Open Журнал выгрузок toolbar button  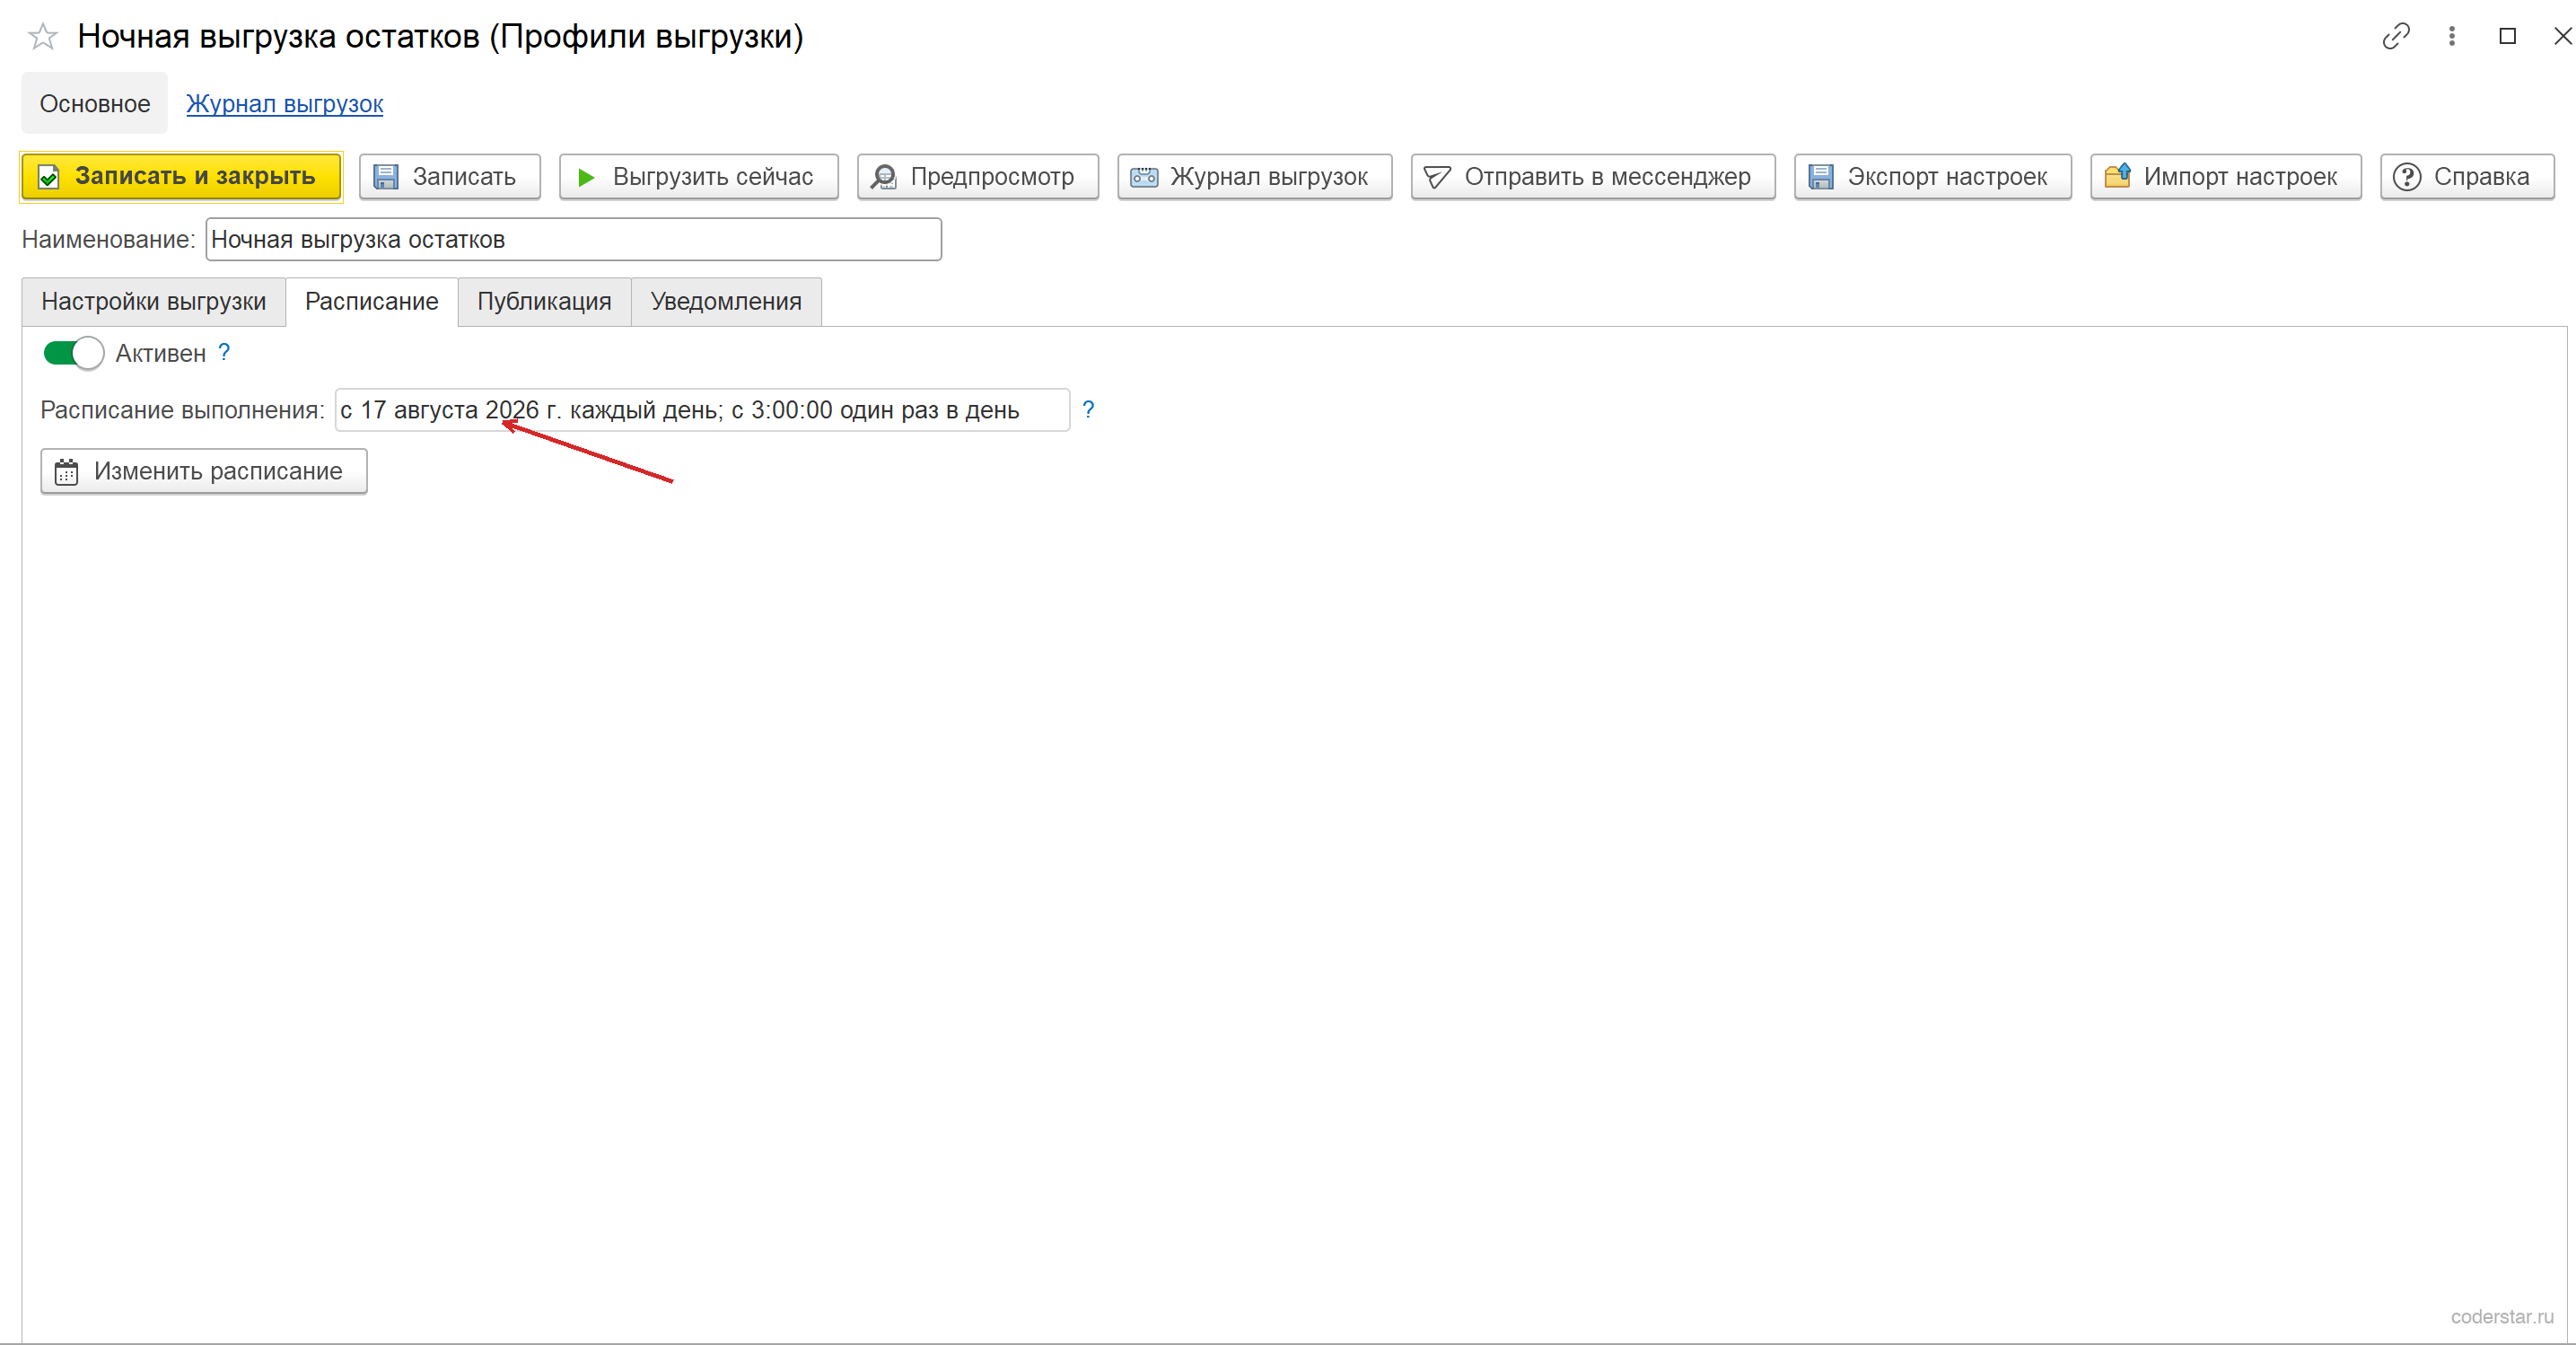1254,177
